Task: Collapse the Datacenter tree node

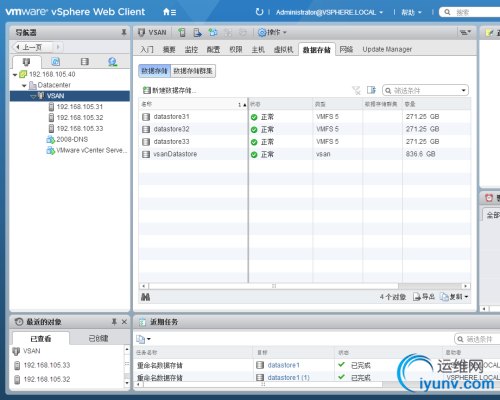Action: 24,86
